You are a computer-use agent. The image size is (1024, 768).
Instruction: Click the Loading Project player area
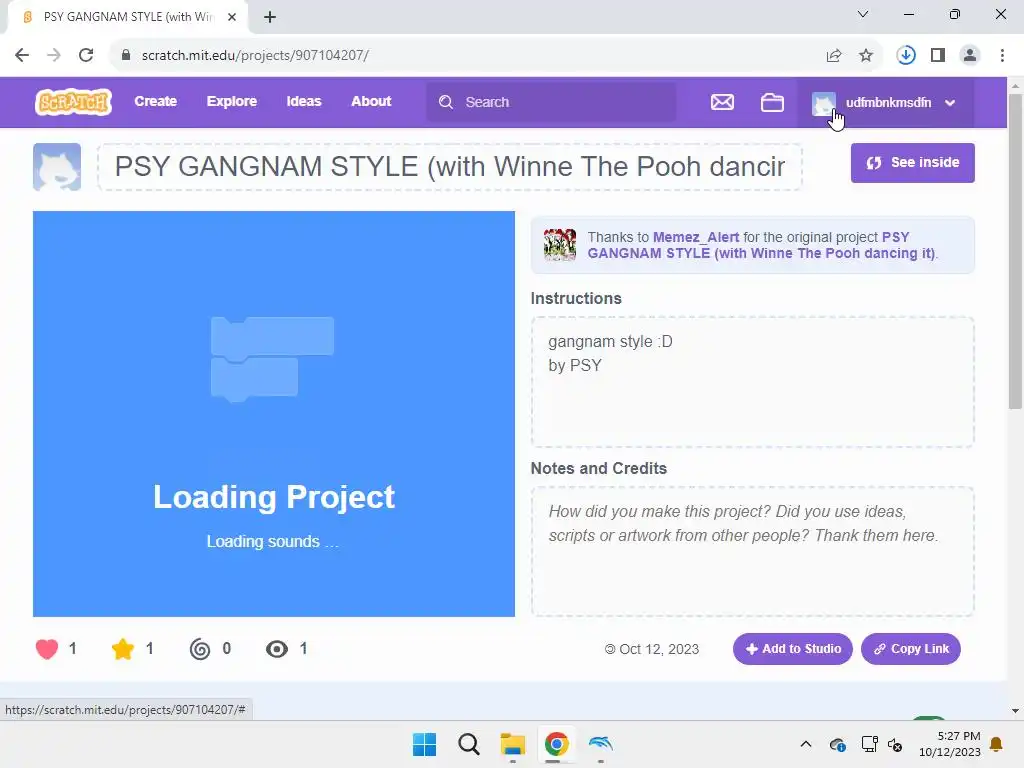274,413
